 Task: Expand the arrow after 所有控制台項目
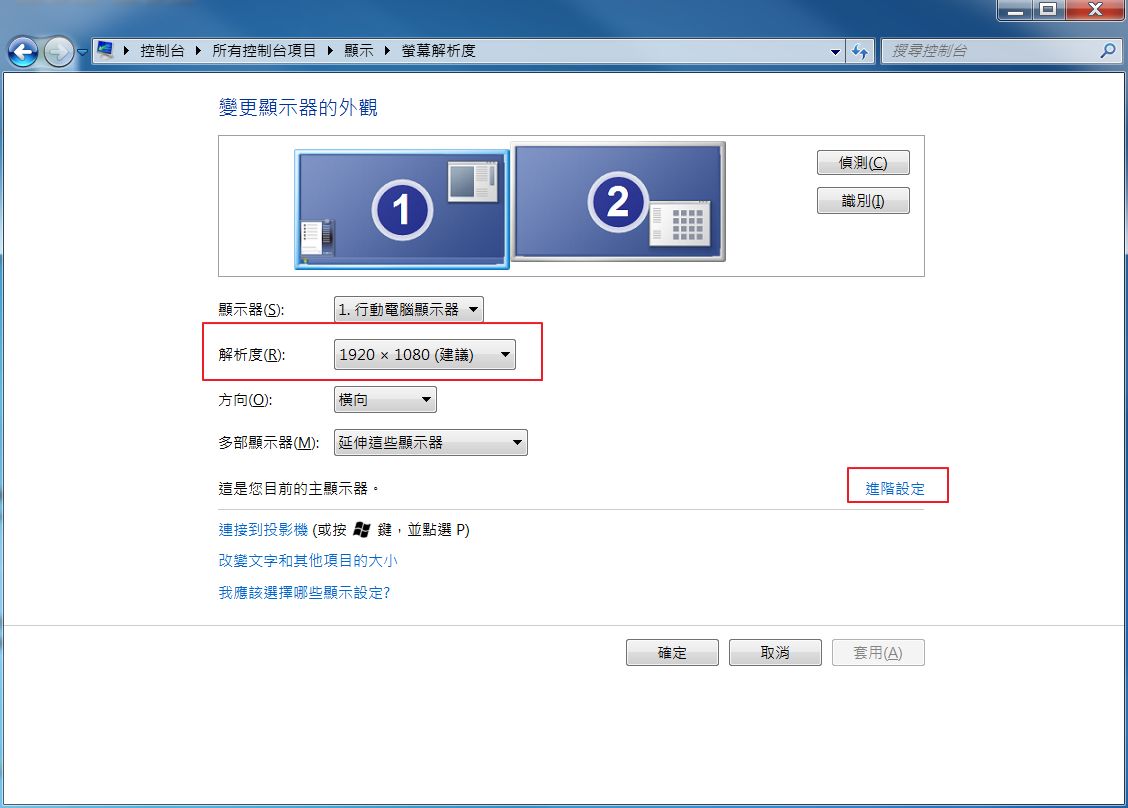tap(329, 50)
